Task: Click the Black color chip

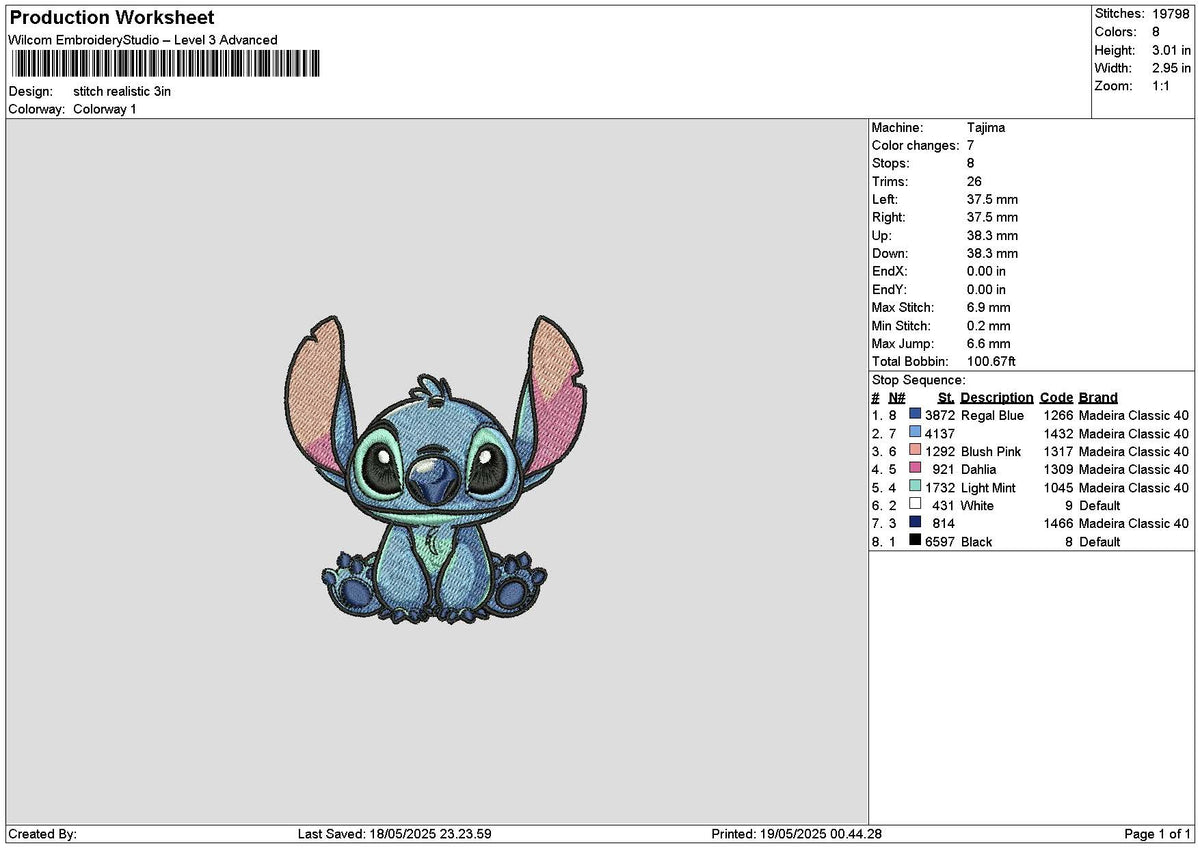Action: point(914,541)
